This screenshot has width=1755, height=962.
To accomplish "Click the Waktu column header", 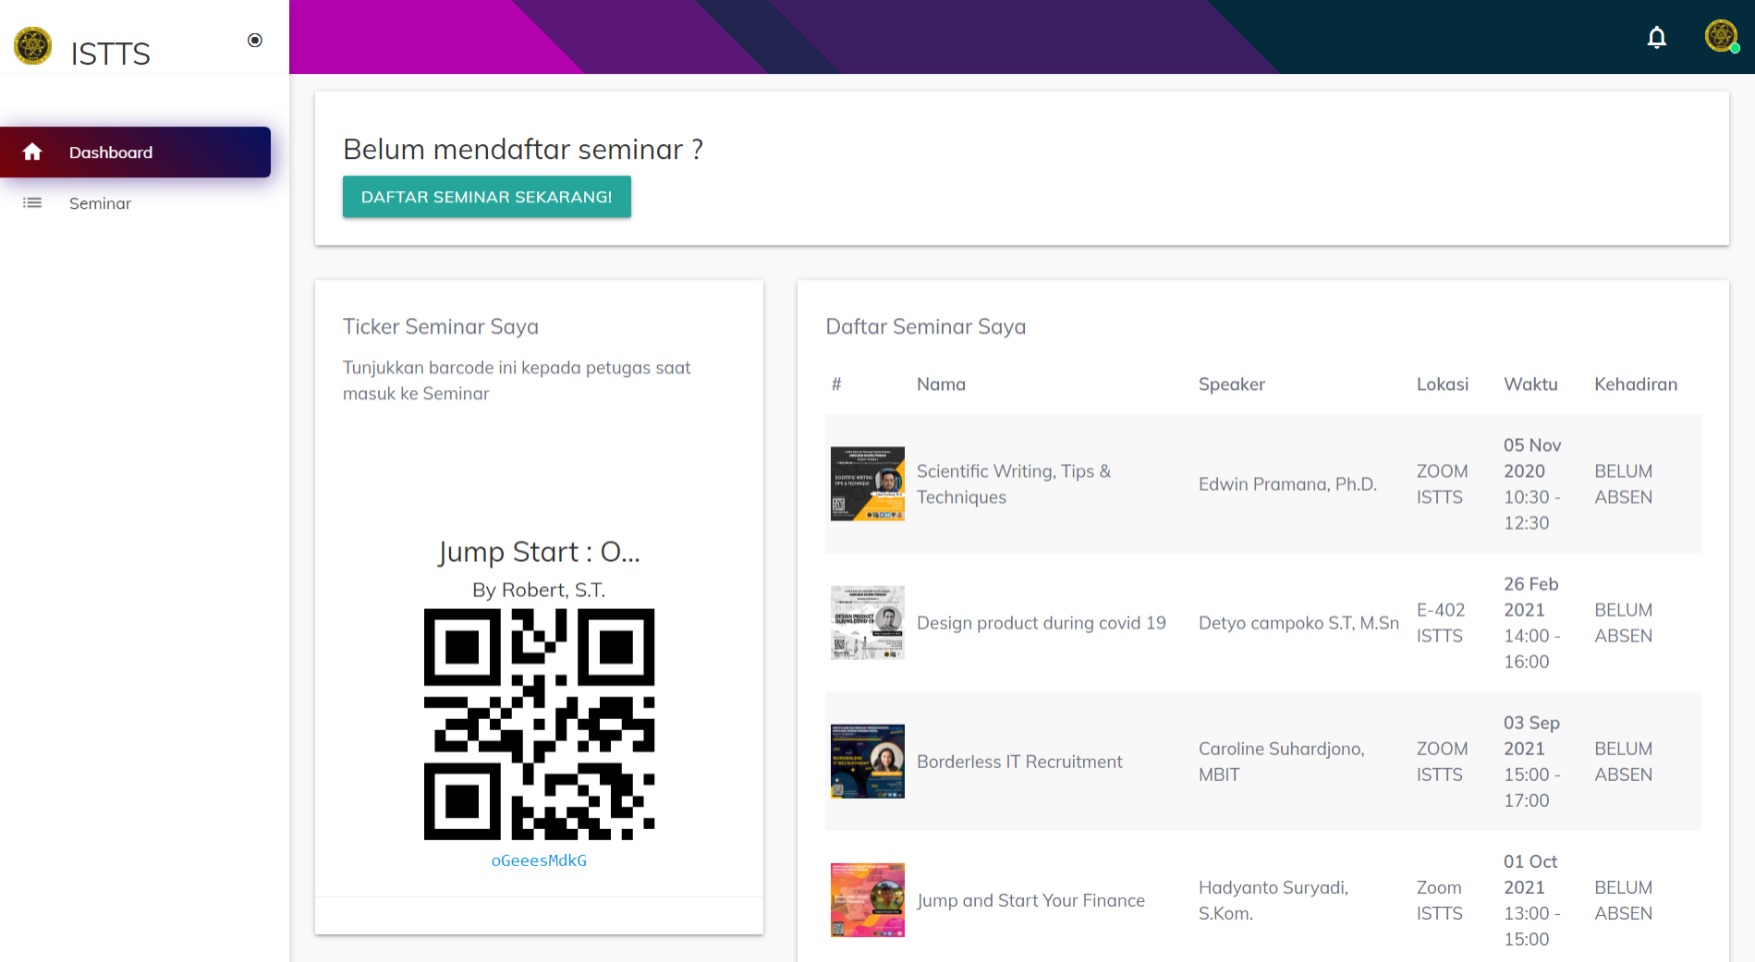I will [1530, 384].
